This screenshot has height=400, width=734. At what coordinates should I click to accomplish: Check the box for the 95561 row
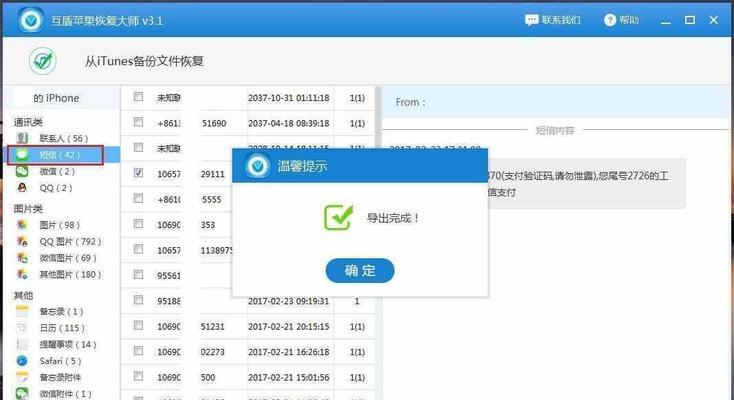pos(138,274)
